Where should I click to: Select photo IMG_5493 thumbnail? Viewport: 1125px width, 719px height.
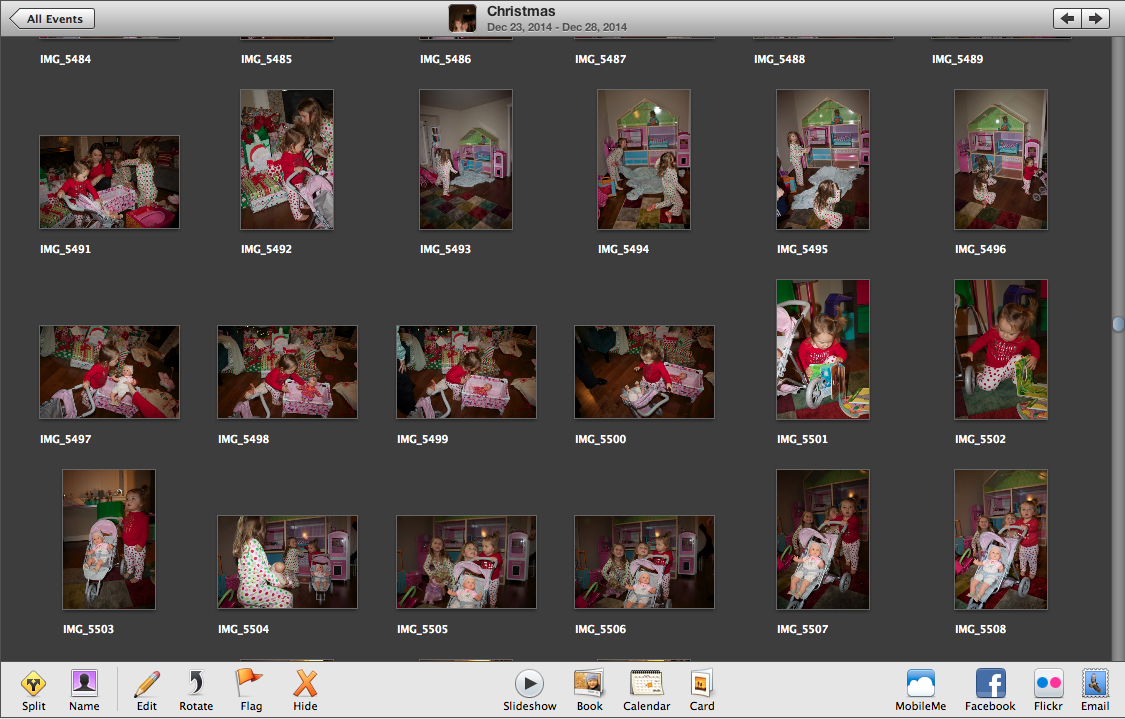[466, 159]
